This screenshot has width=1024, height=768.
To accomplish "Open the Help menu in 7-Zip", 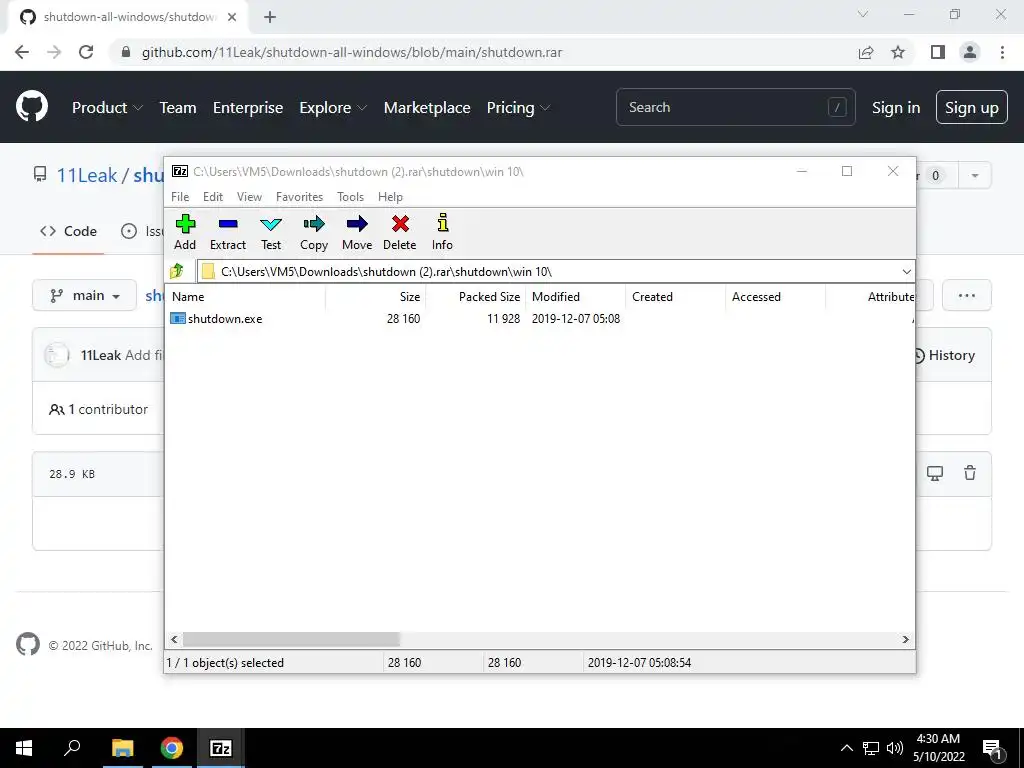I will [x=390, y=197].
